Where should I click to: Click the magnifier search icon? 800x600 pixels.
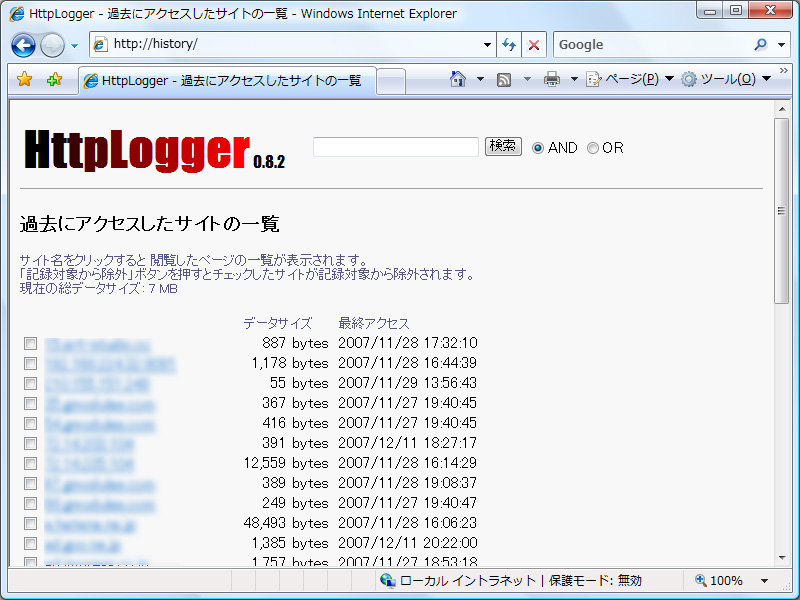tap(760, 45)
